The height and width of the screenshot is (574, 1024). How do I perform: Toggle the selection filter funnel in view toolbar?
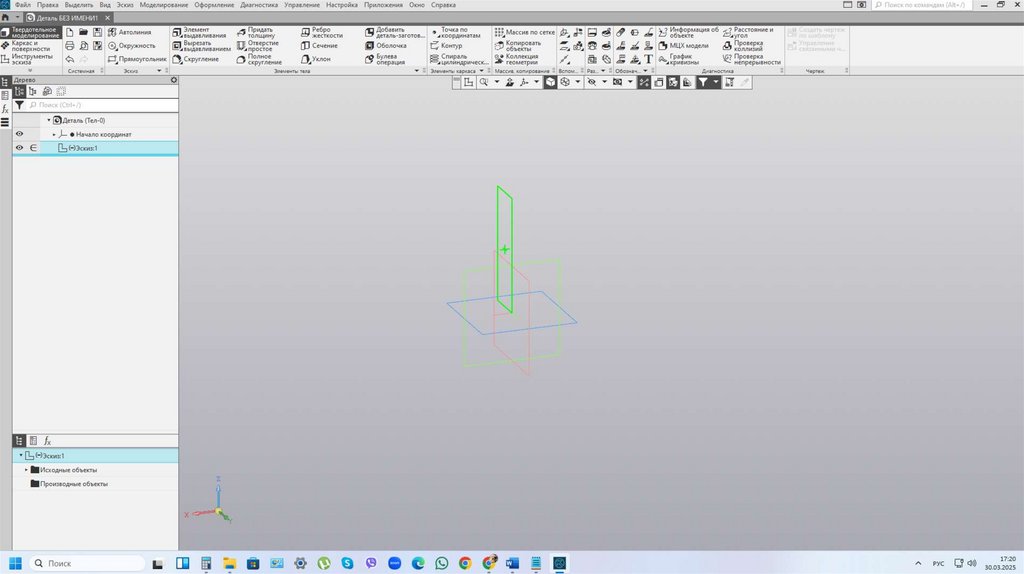703,82
